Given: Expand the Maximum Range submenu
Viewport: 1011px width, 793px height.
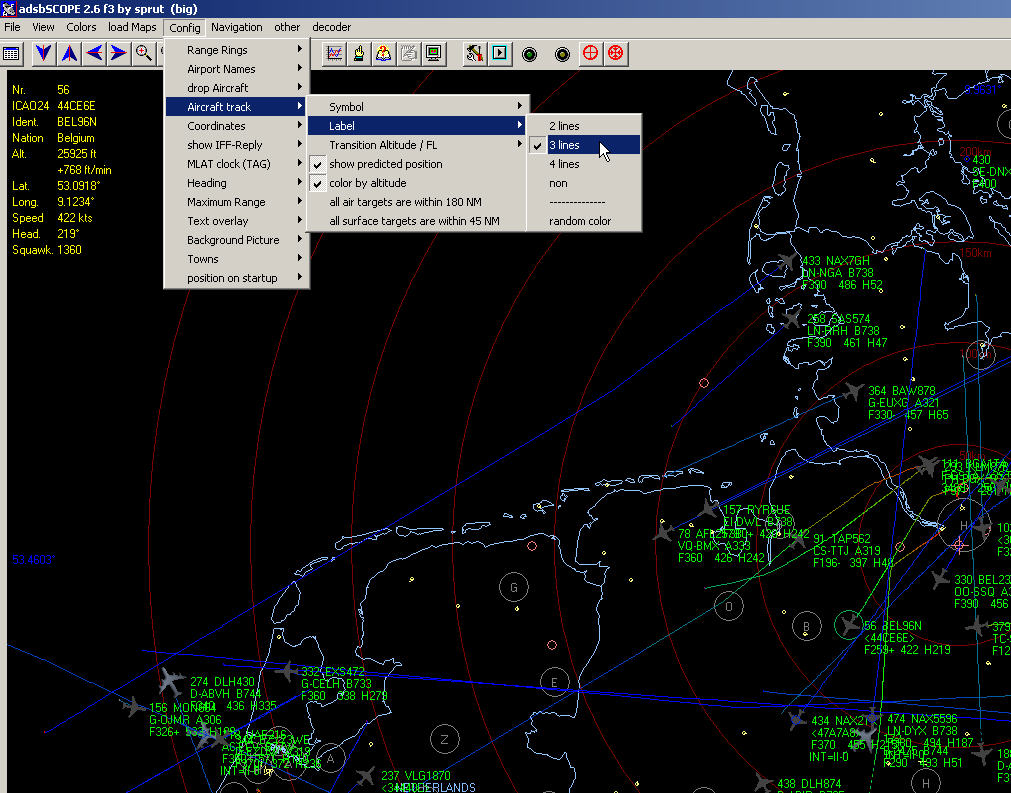Looking at the screenshot, I should click(x=237, y=202).
